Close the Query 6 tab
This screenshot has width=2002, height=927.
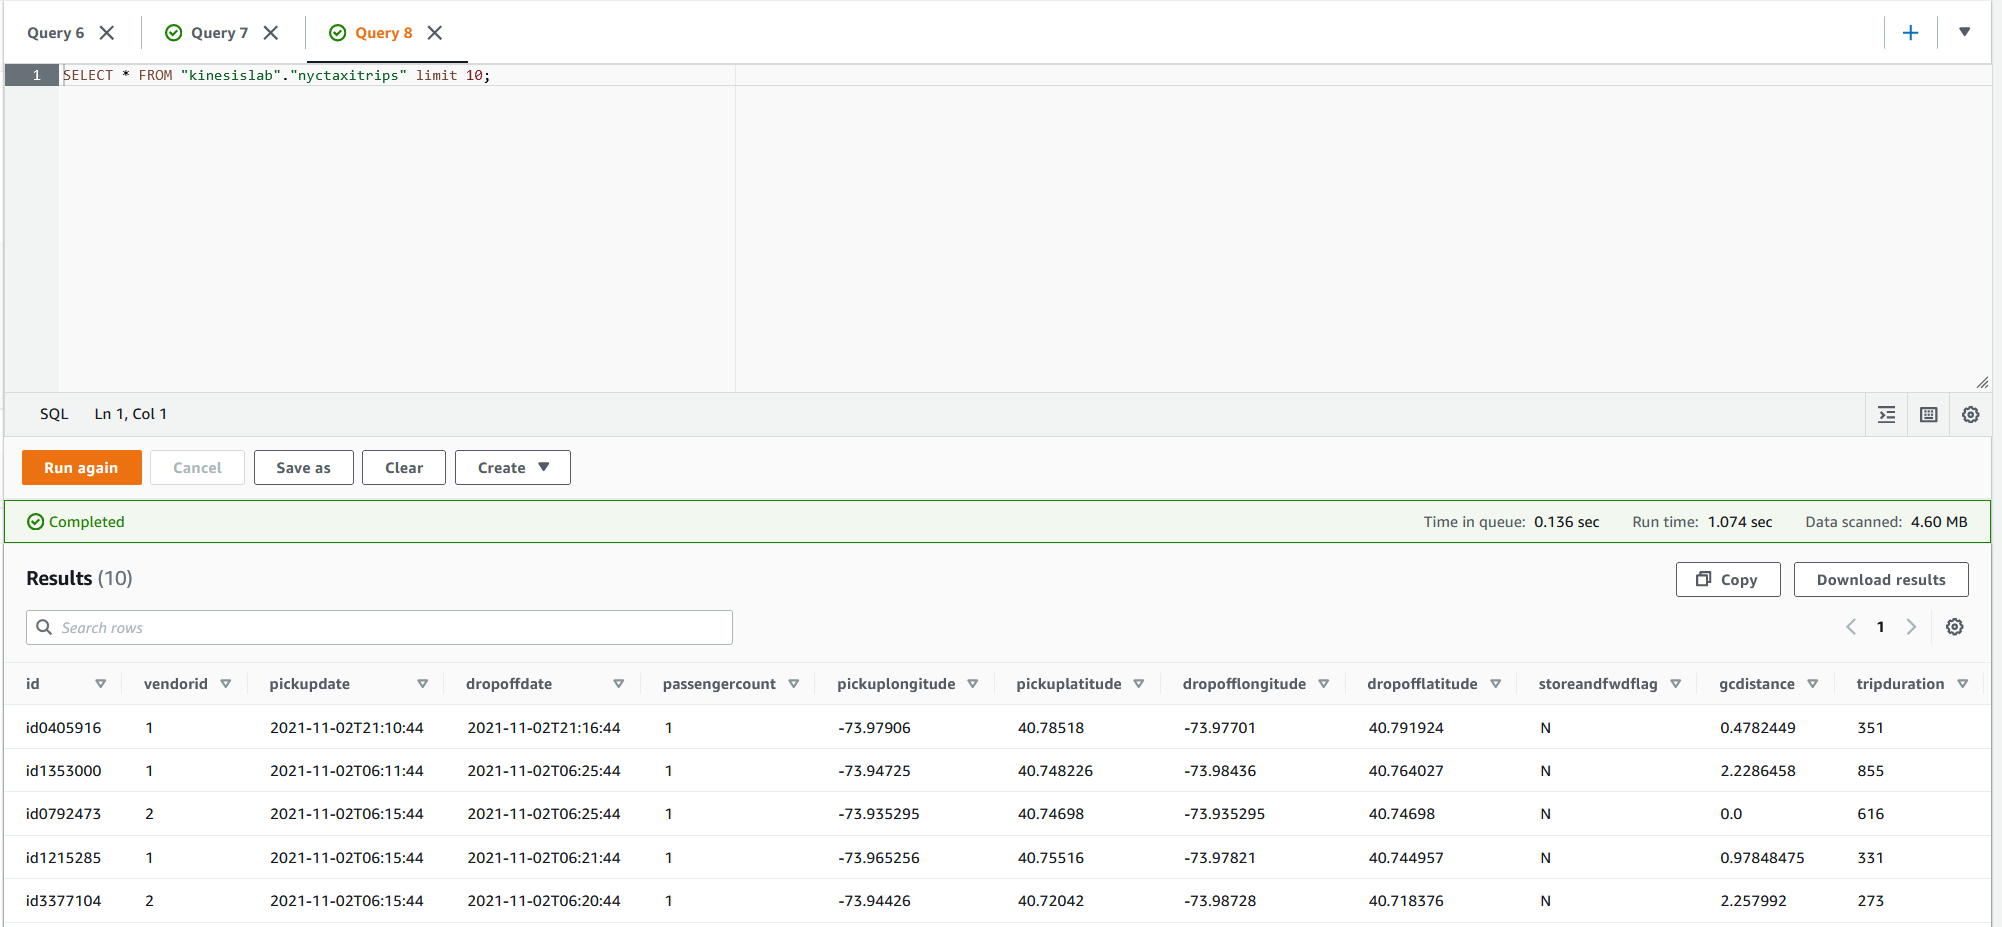(x=107, y=33)
